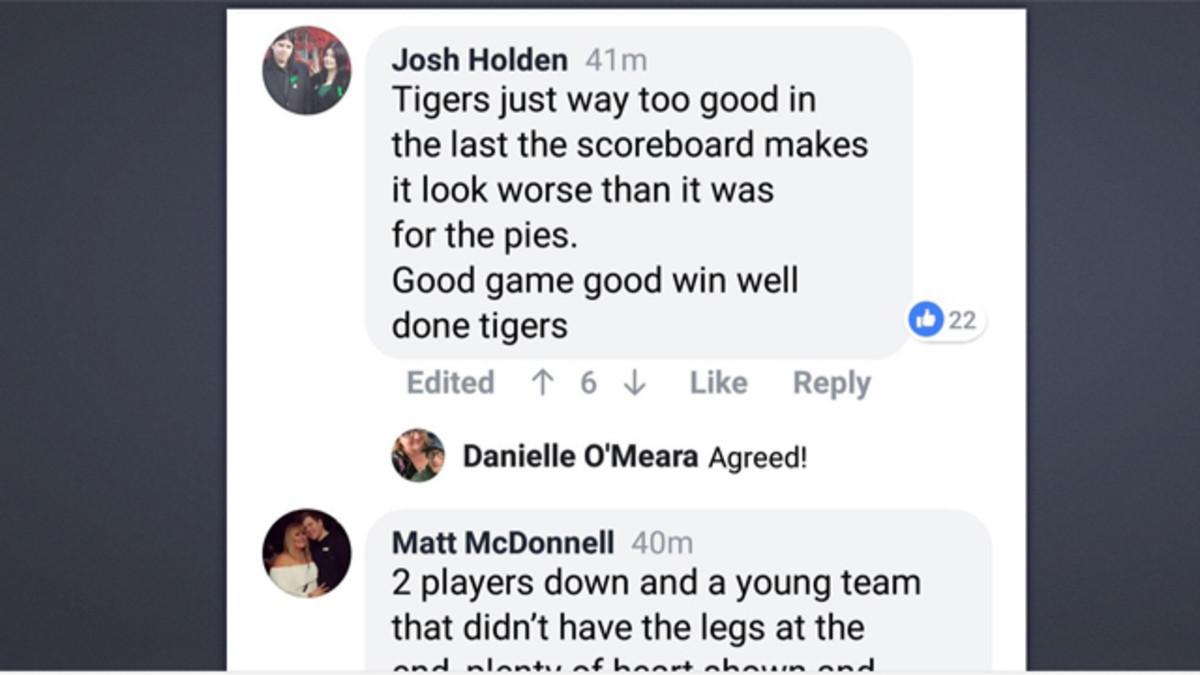Open Danielle O'Meara's "Agreed!" reply text
Image resolution: width=1200 pixels, height=675 pixels.
click(x=757, y=458)
